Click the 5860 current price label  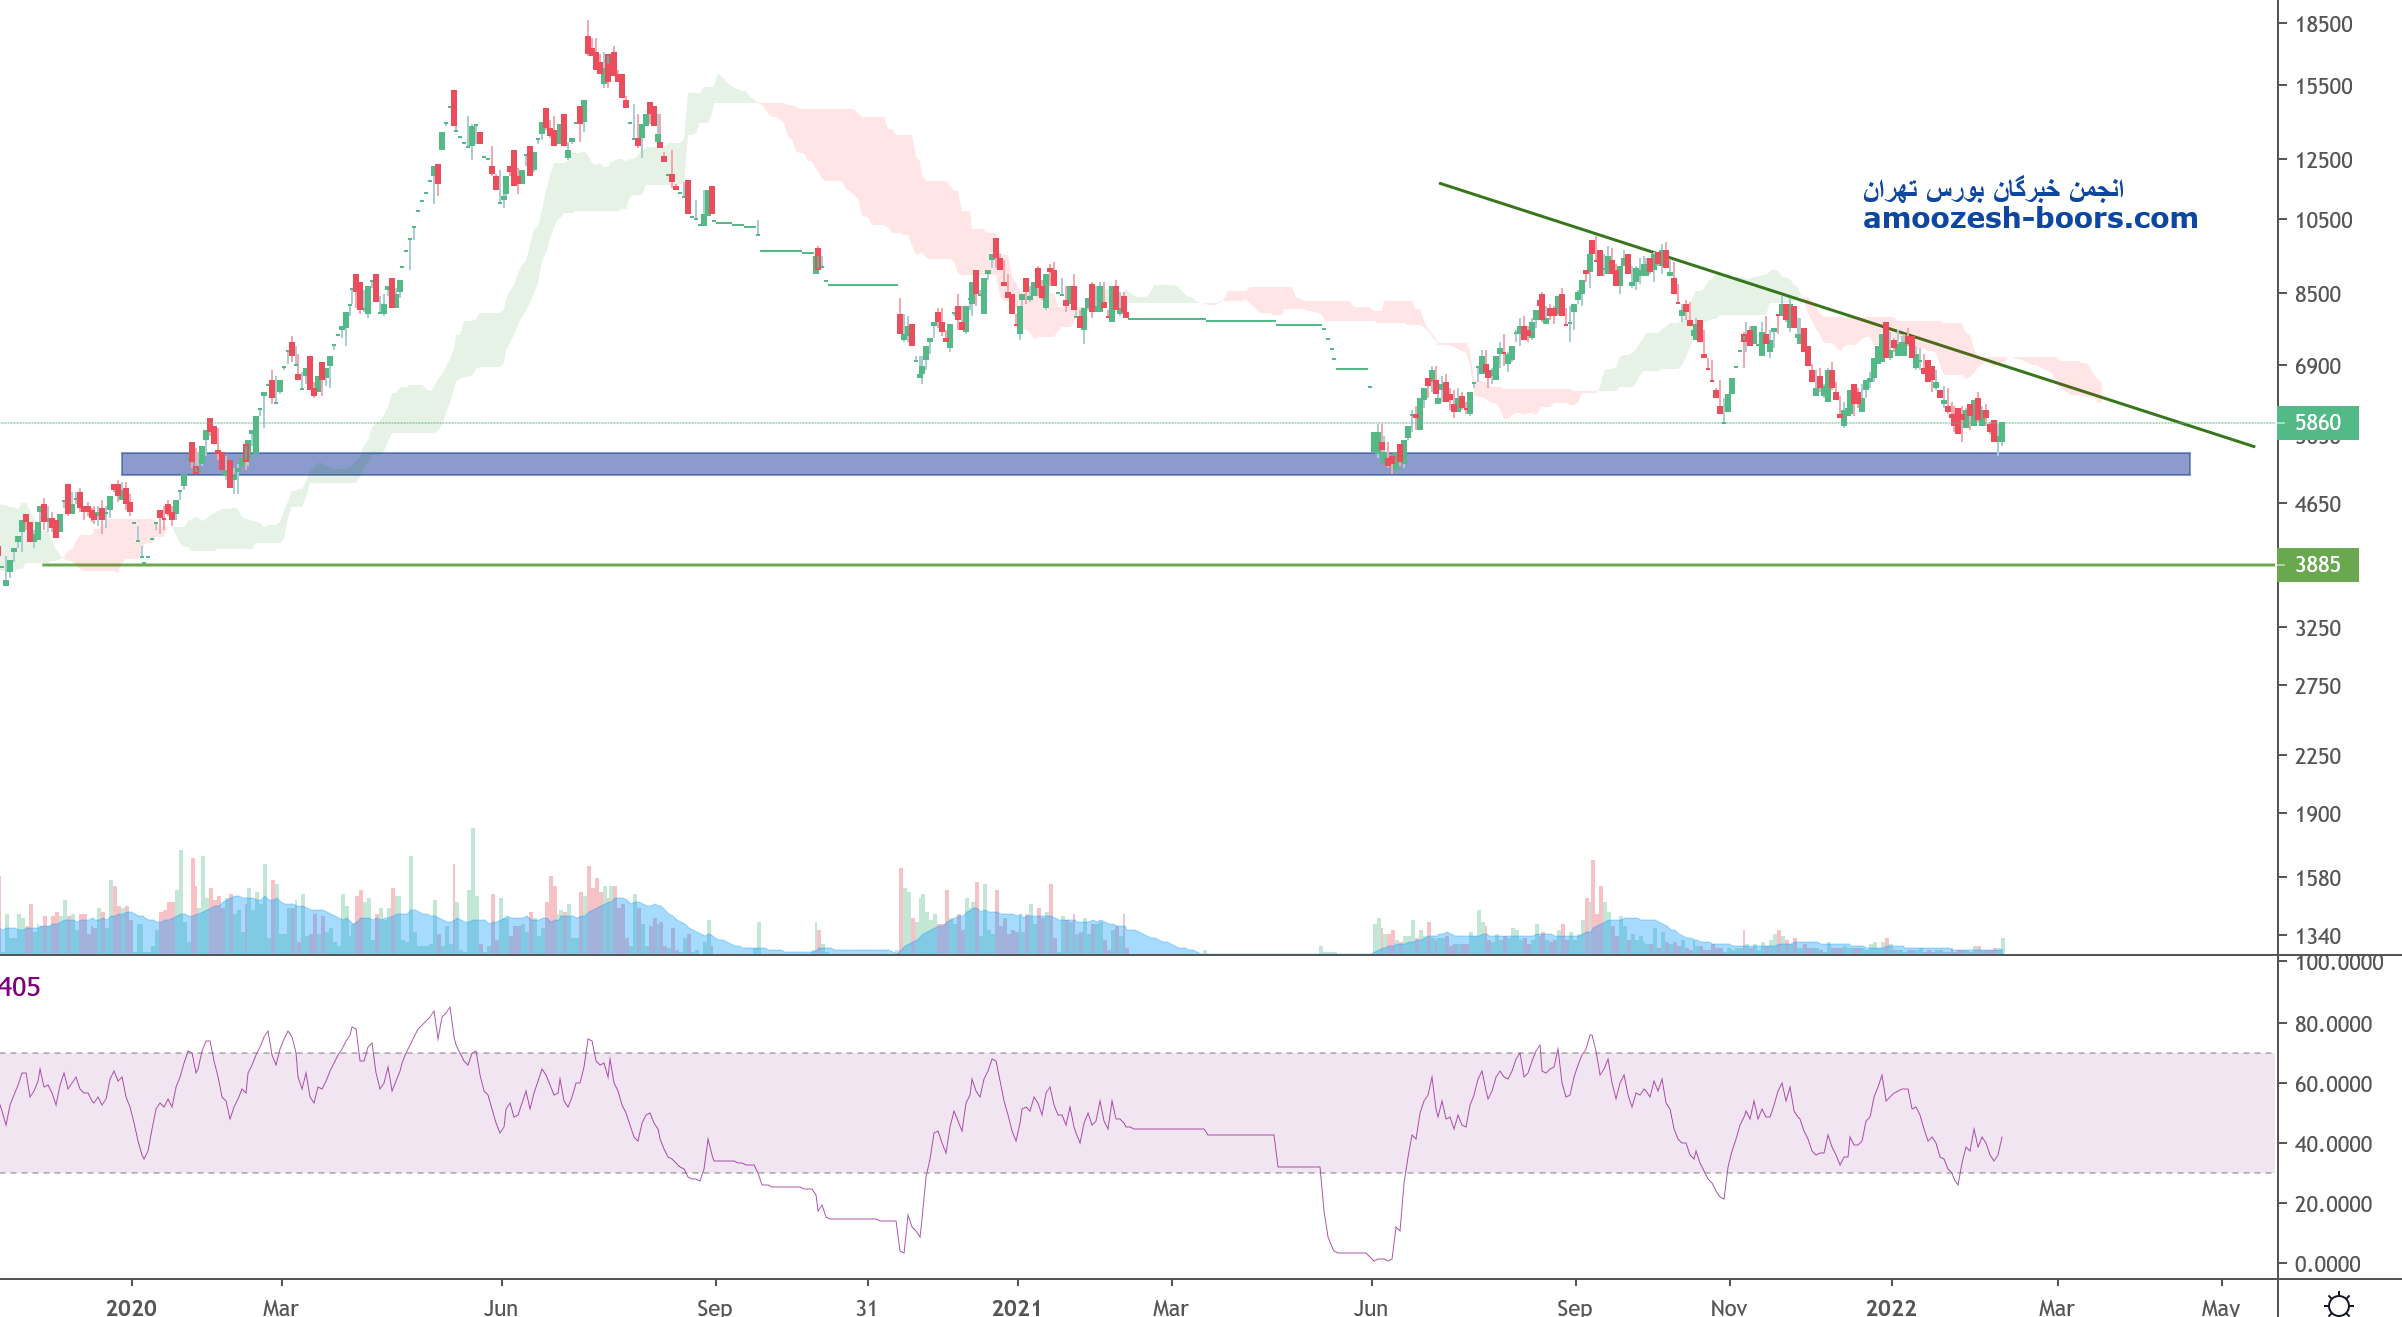pos(2317,422)
